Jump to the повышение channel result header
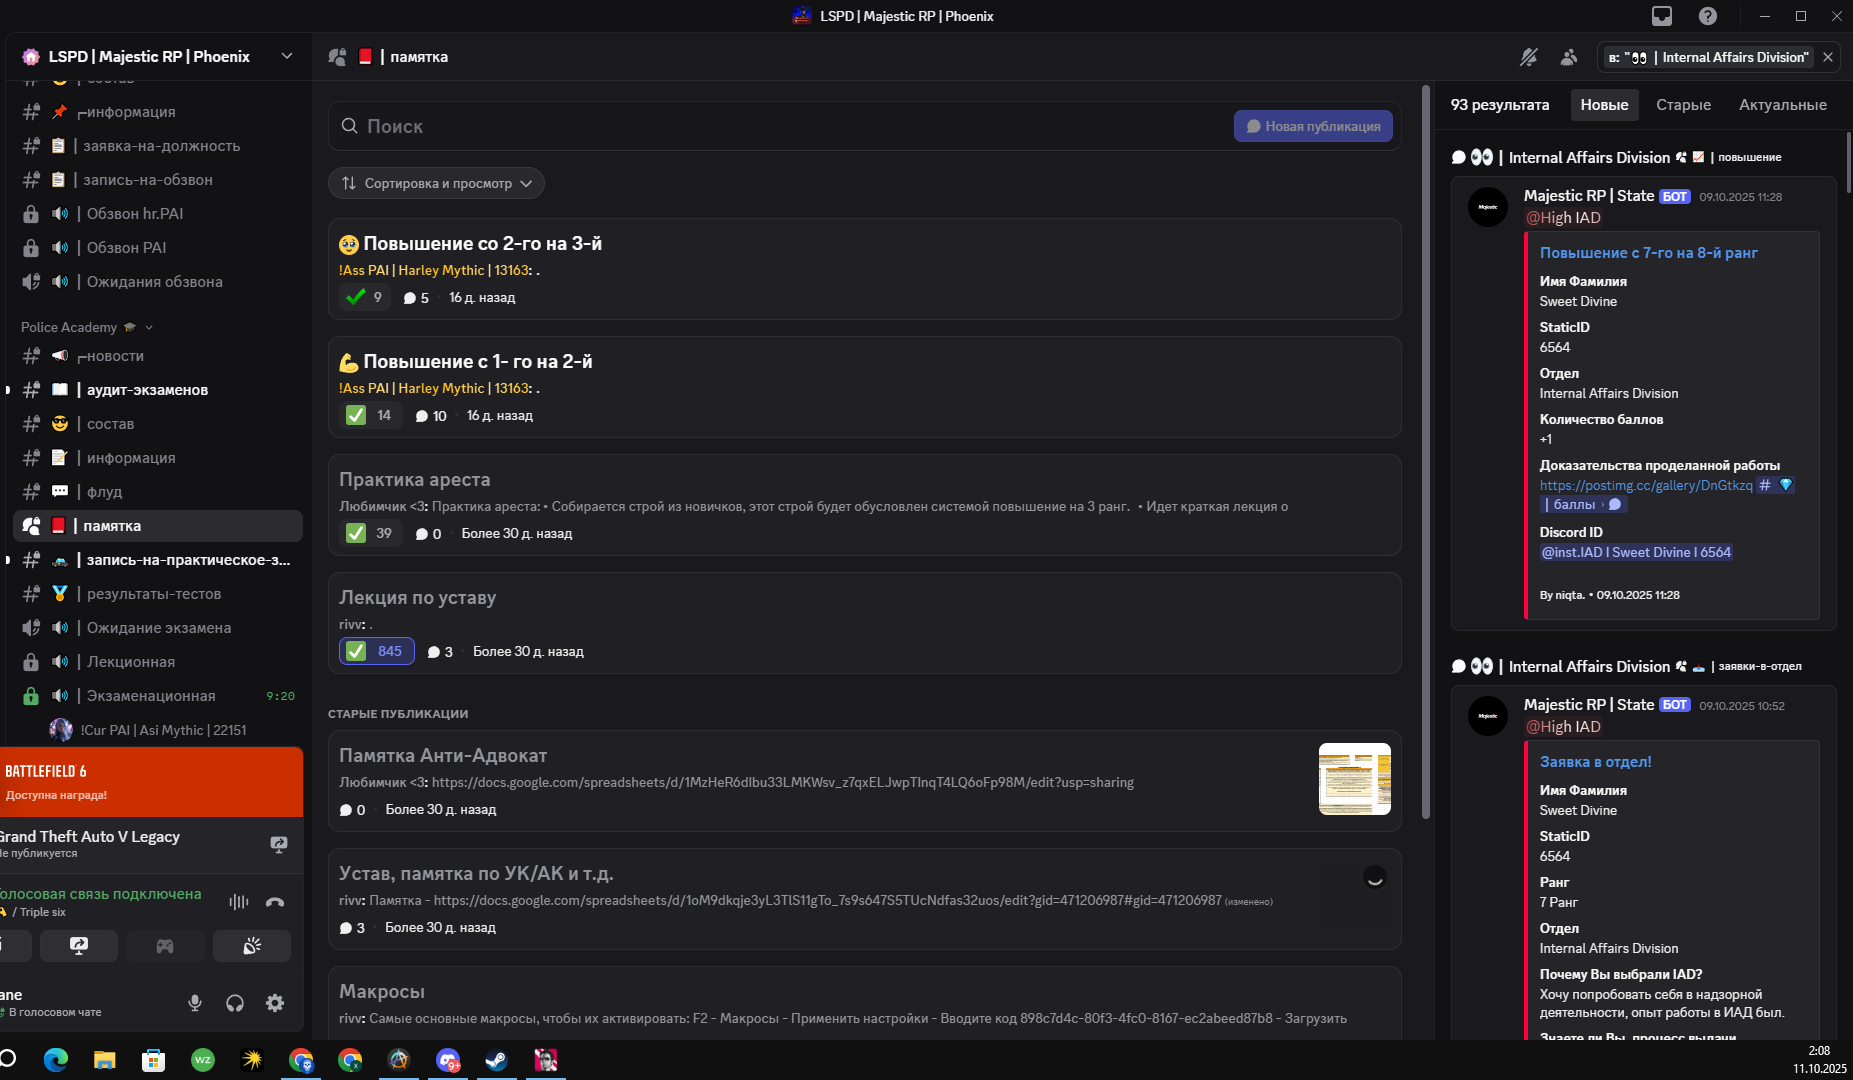This screenshot has height=1080, width=1853. pos(1617,157)
